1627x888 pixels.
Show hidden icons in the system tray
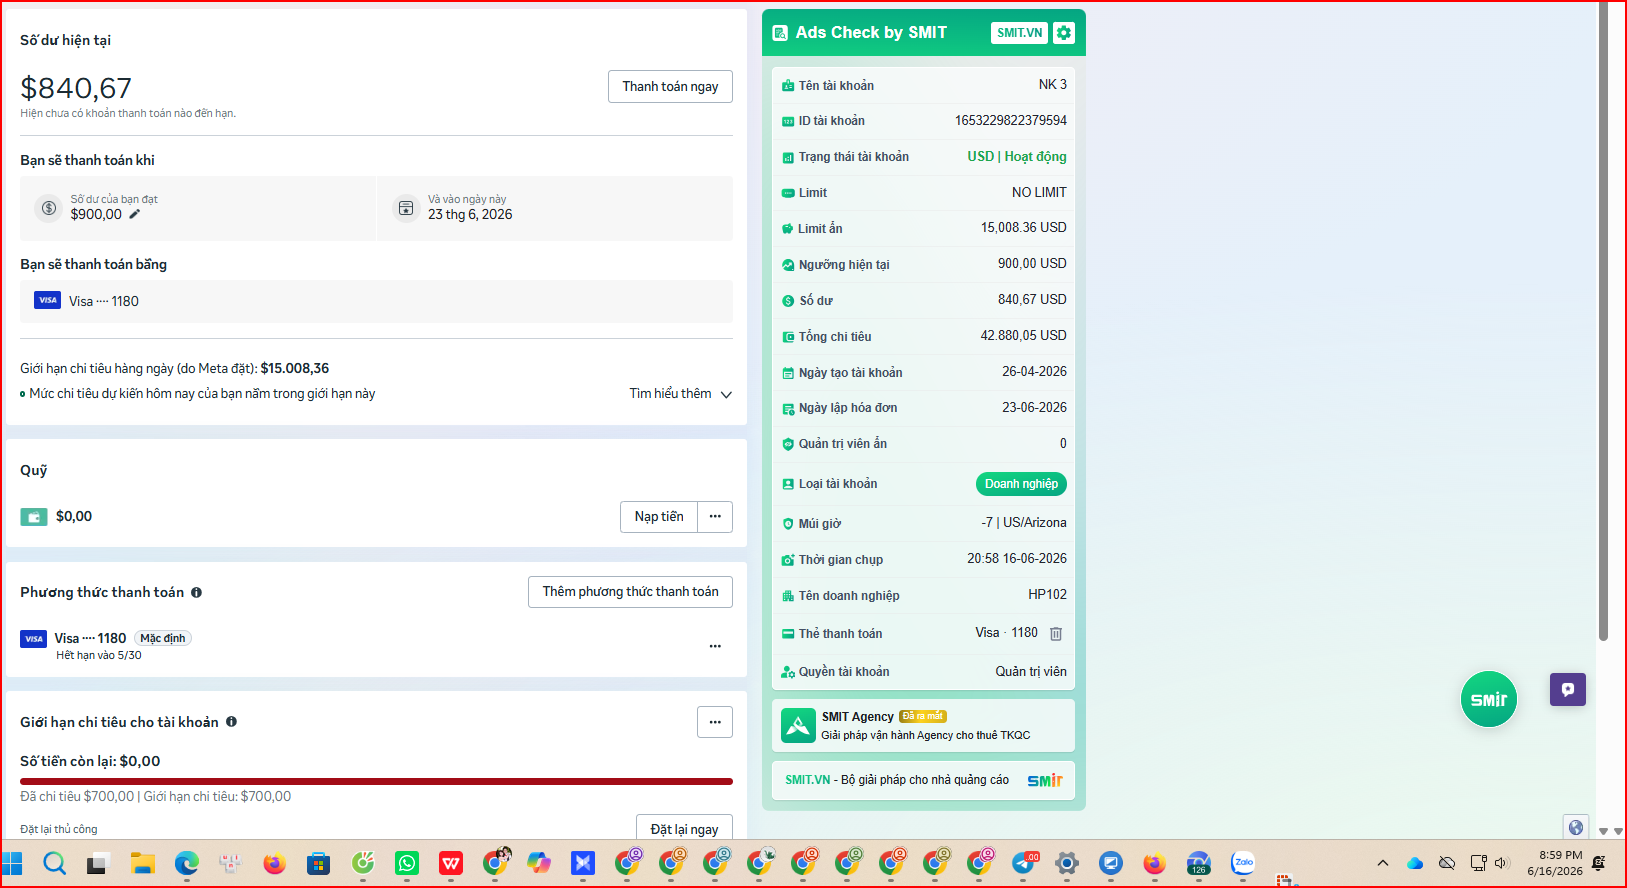point(1383,863)
